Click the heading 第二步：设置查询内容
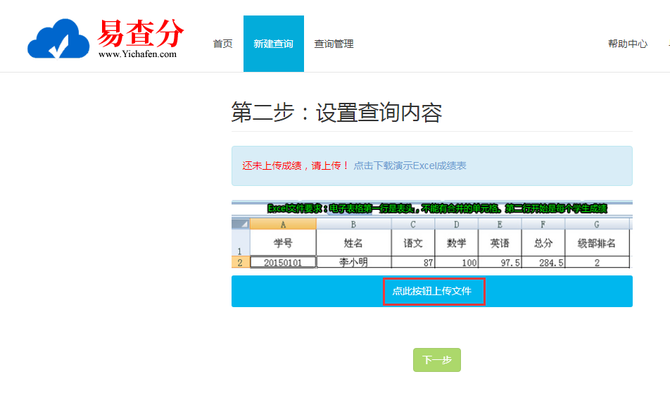The height and width of the screenshot is (398, 670). pyautogui.click(x=337, y=112)
